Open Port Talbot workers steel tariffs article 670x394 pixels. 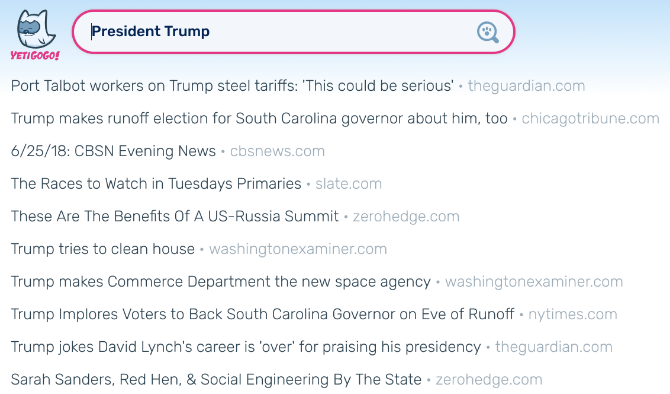point(232,86)
